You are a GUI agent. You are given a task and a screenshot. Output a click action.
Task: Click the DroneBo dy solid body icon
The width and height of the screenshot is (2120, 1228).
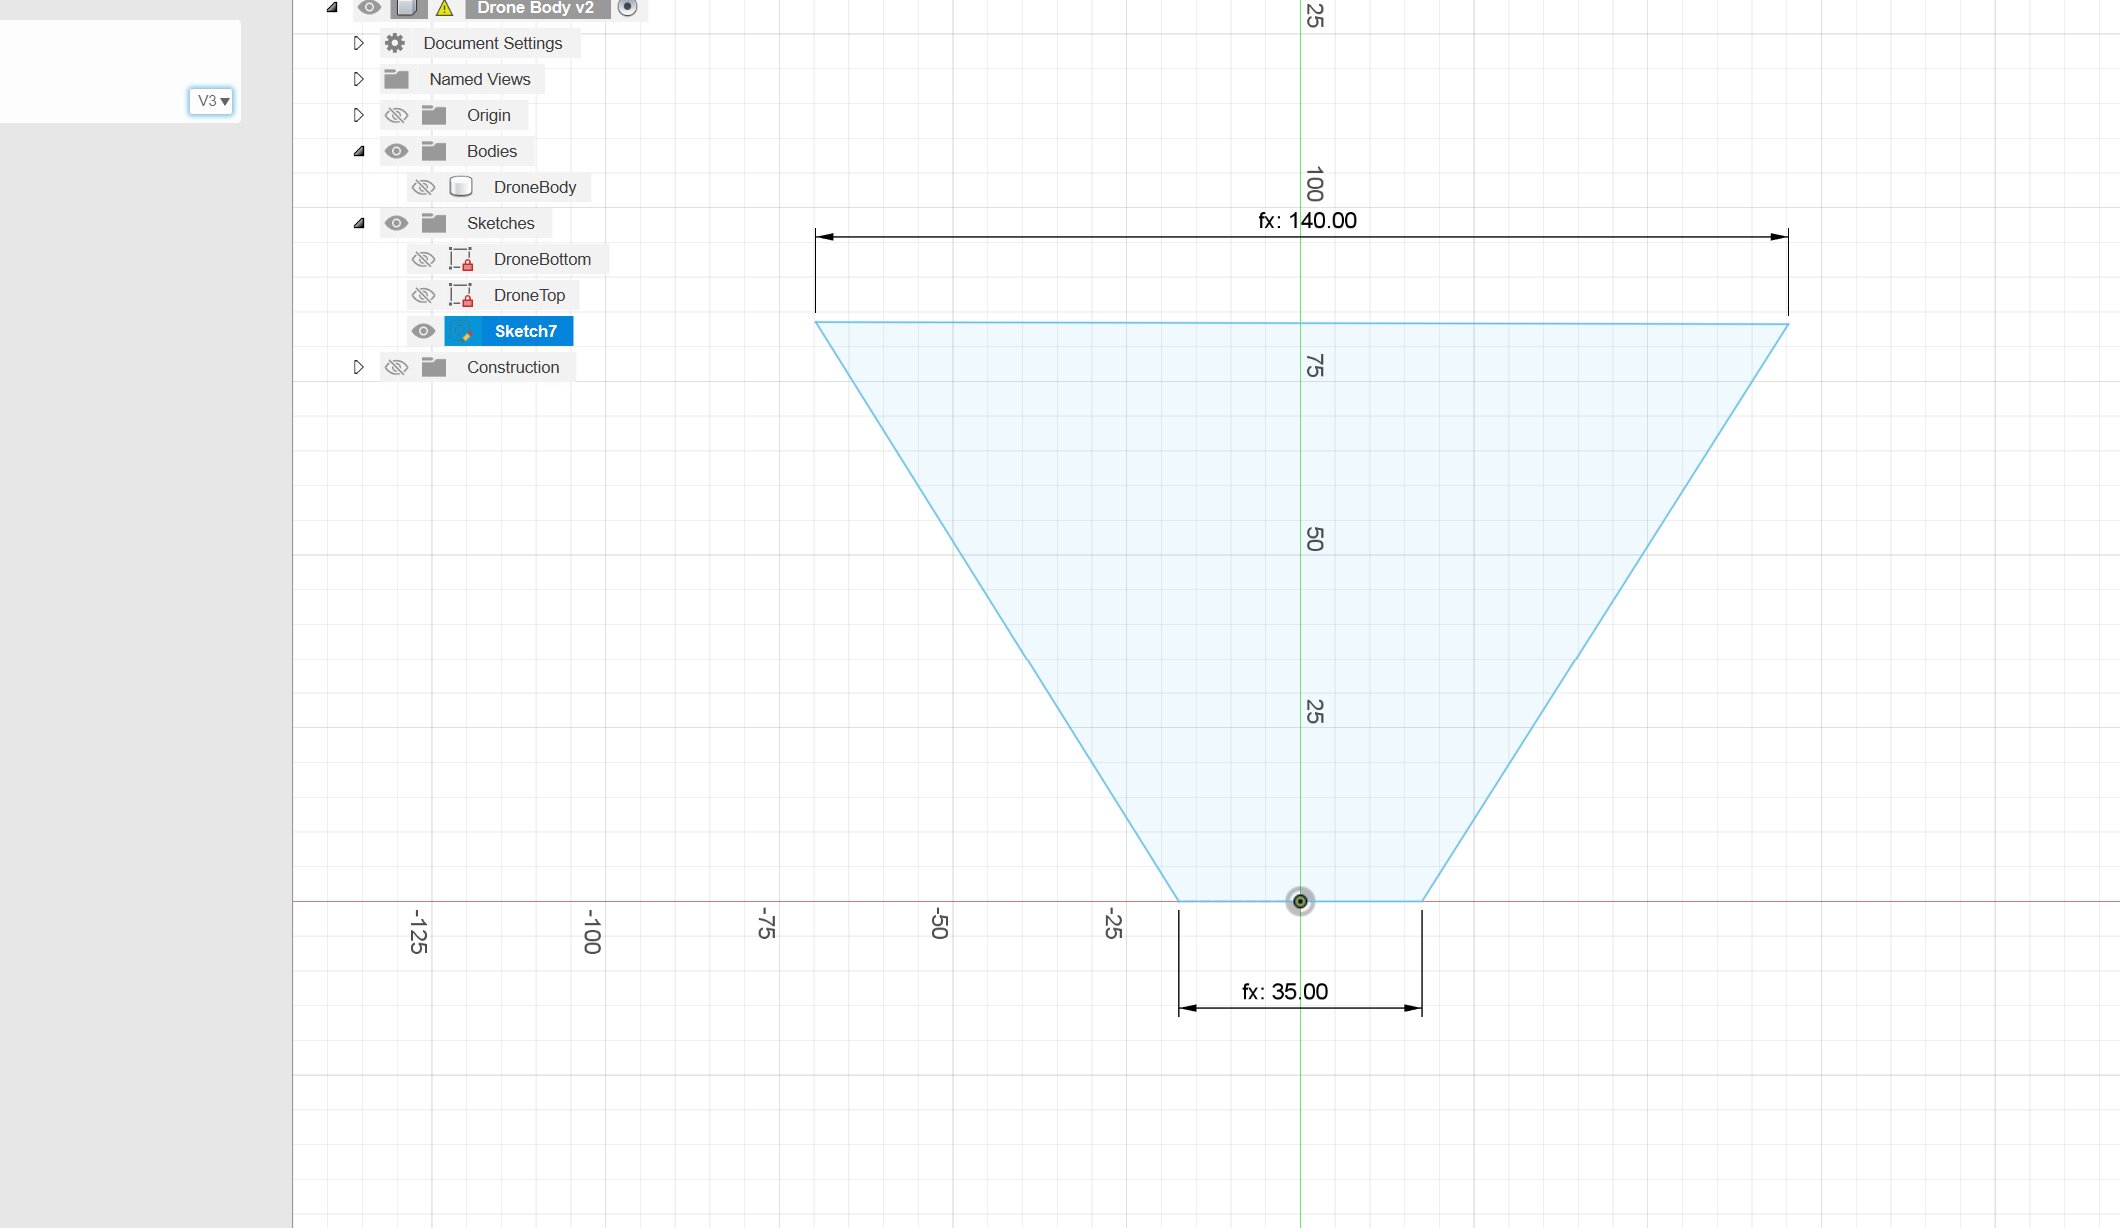coord(462,187)
